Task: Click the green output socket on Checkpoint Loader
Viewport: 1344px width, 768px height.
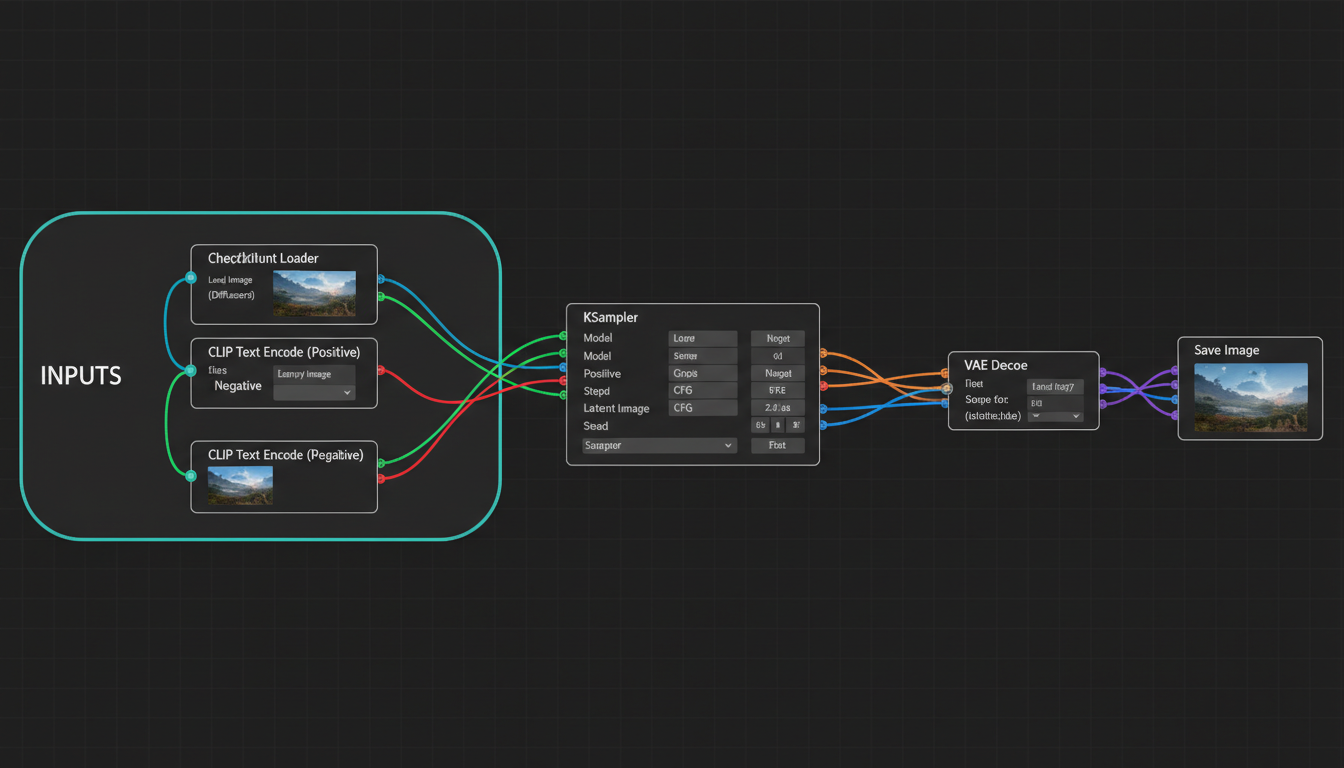Action: [x=380, y=295]
